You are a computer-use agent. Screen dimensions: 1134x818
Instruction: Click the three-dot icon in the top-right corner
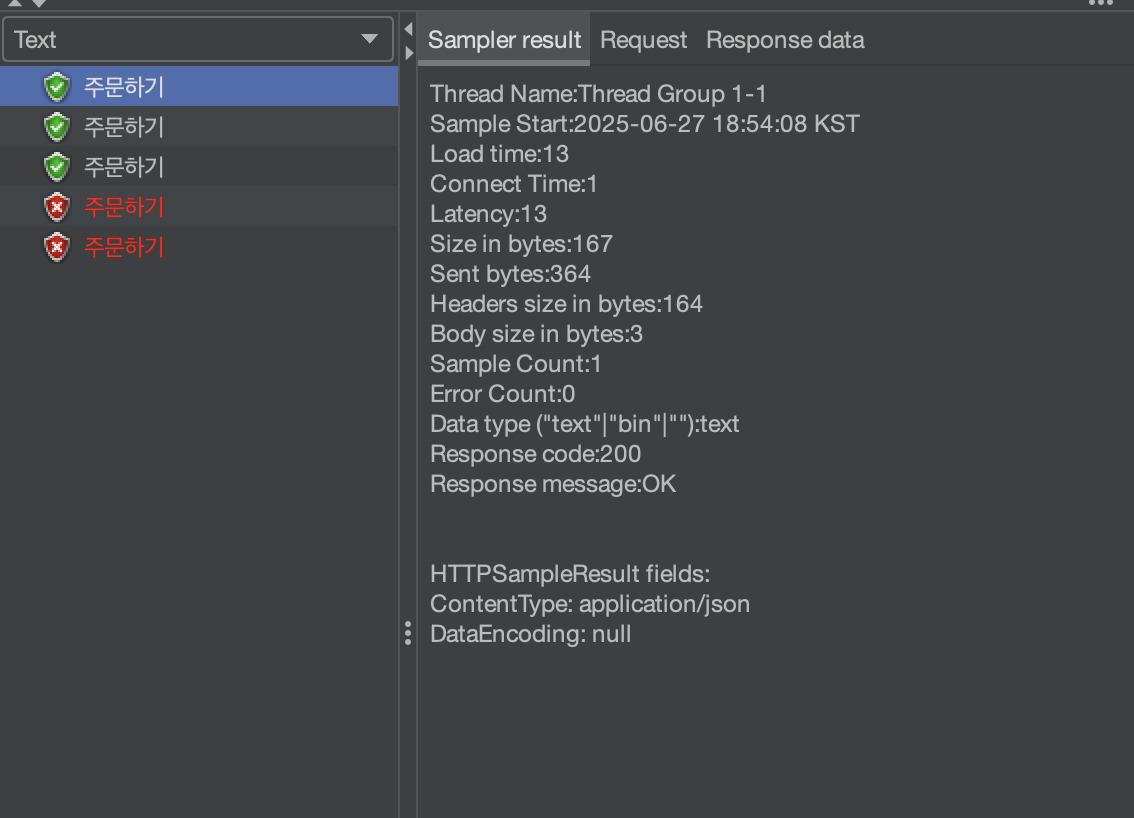1100,3
